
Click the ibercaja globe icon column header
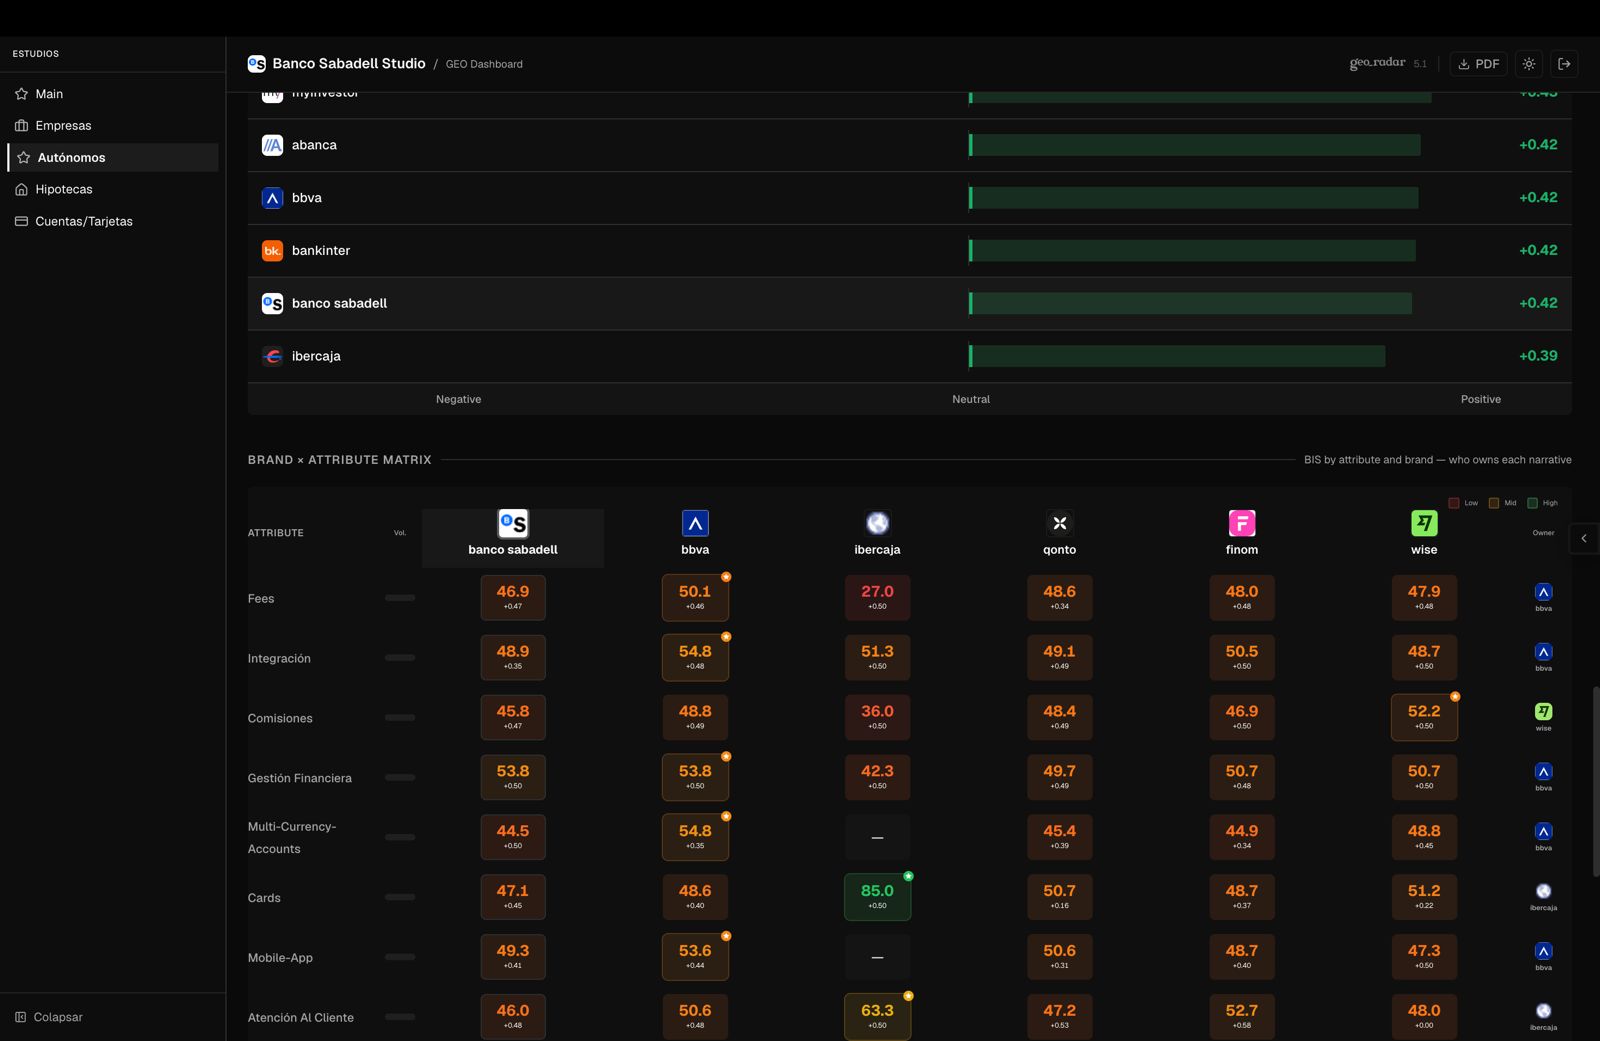click(877, 523)
